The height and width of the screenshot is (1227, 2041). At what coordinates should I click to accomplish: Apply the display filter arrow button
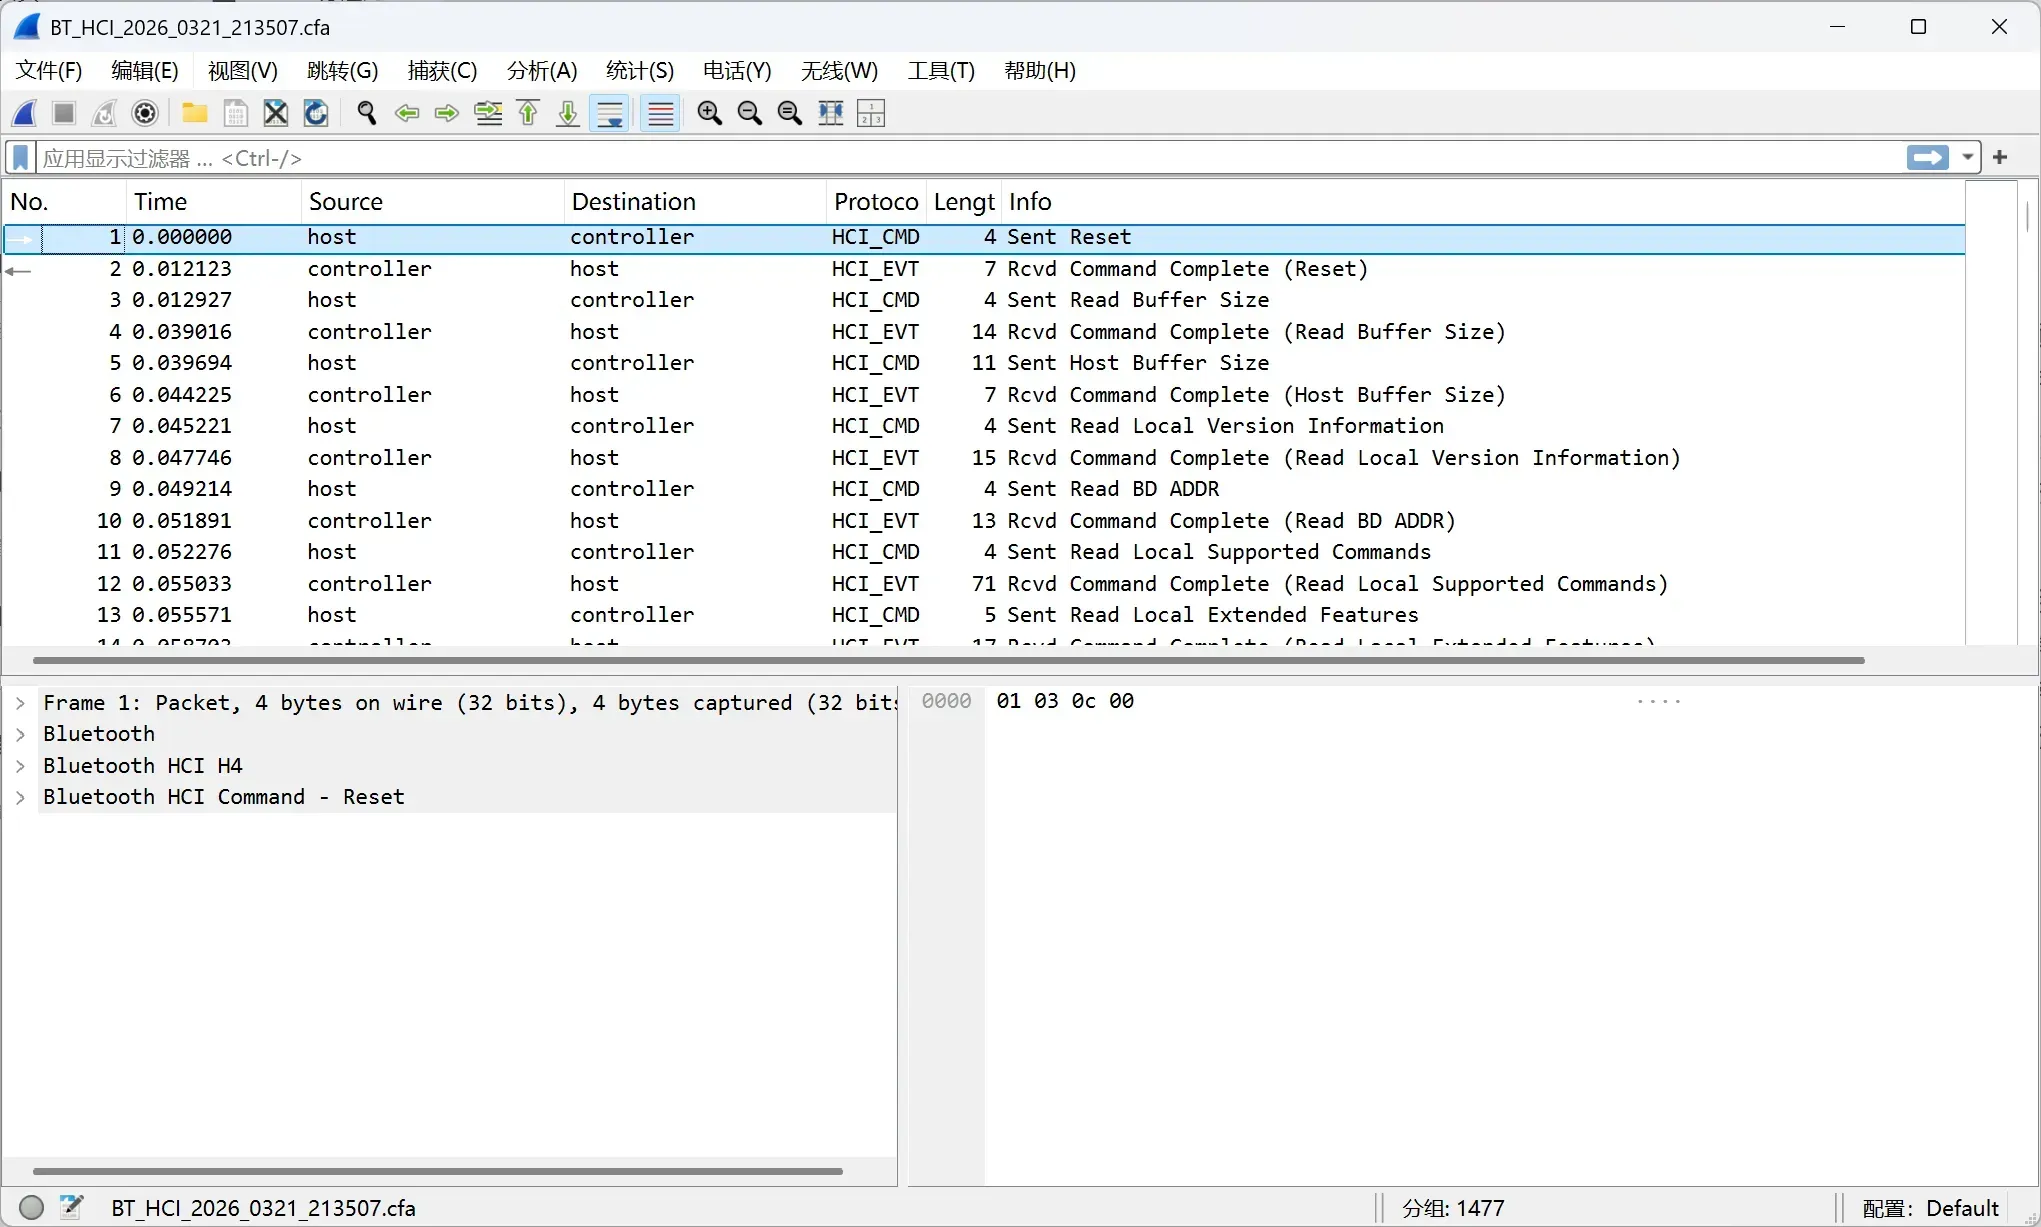click(x=1928, y=157)
